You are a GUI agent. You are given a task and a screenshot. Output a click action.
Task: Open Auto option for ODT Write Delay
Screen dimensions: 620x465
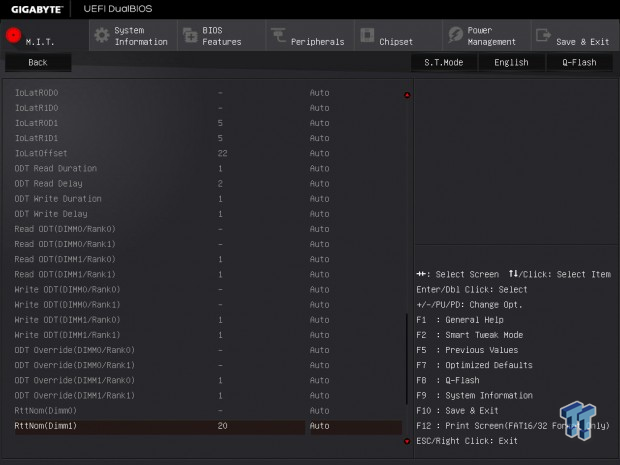coord(319,214)
